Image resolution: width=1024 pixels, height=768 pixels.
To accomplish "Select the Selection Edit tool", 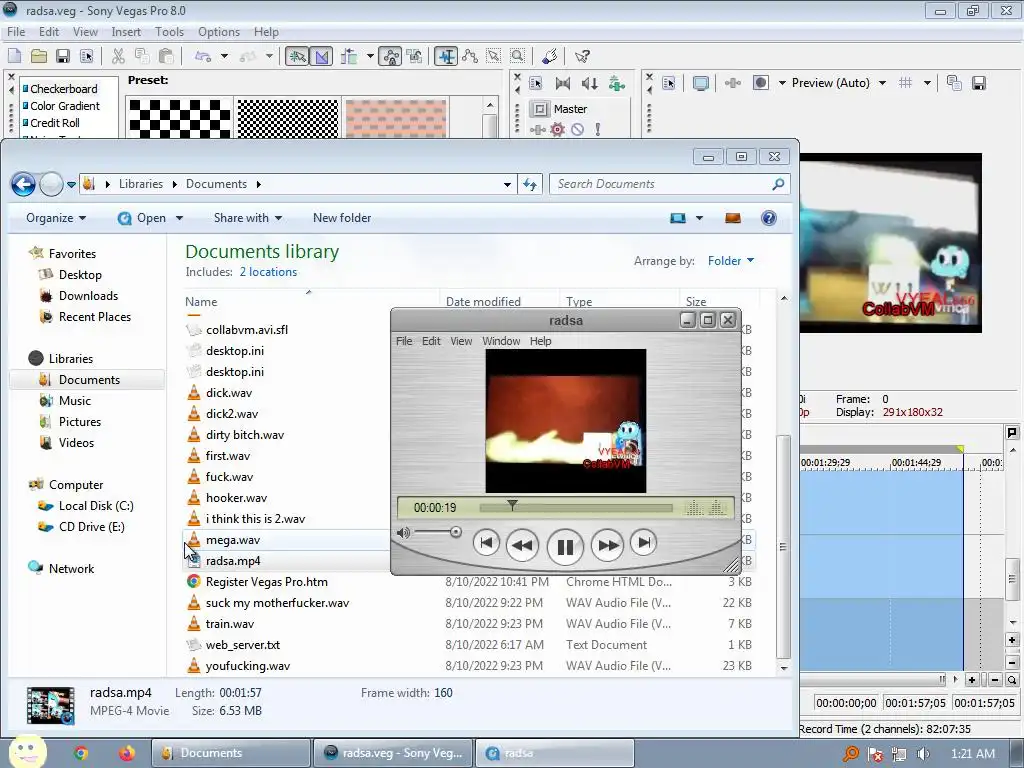I will click(494, 57).
